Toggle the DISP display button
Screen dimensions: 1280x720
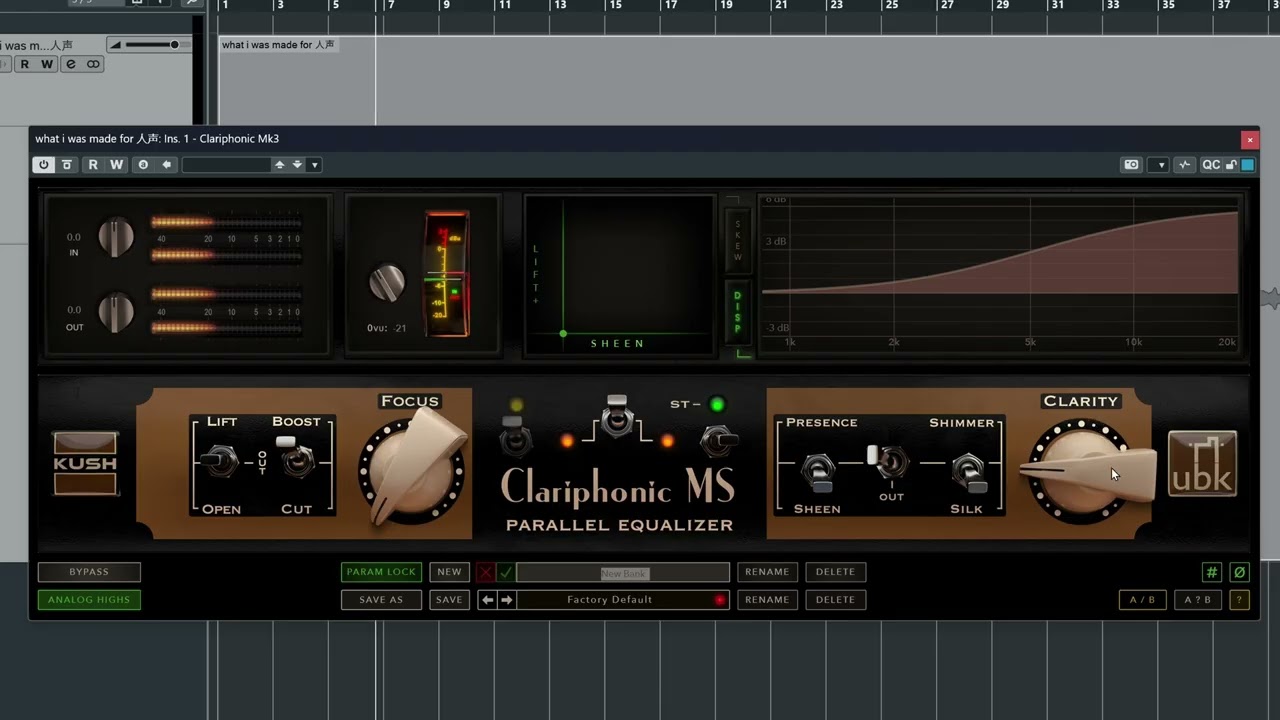click(738, 312)
